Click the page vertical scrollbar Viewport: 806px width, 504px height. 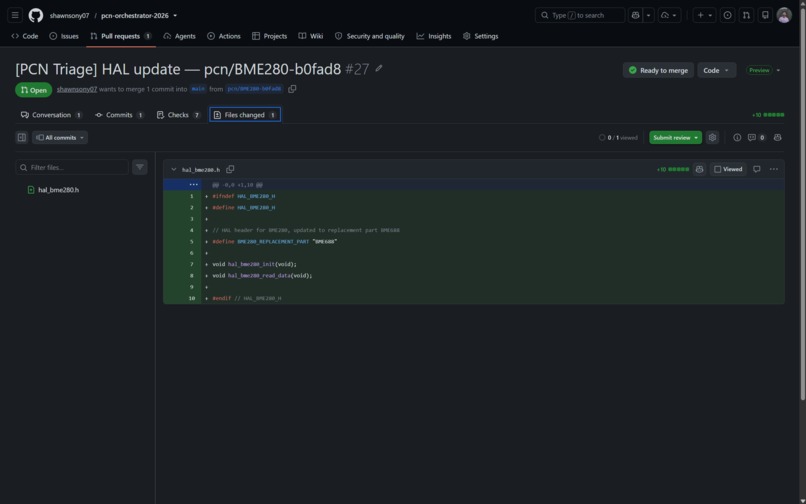(802, 206)
